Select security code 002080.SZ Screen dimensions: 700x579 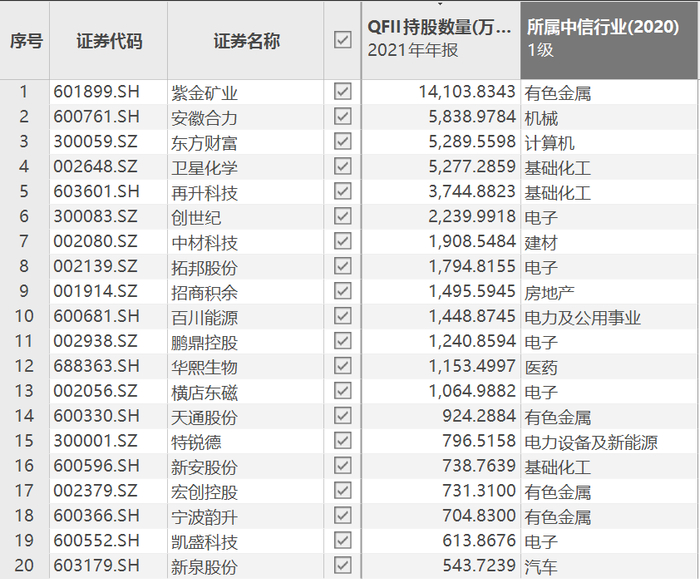[x=96, y=242]
